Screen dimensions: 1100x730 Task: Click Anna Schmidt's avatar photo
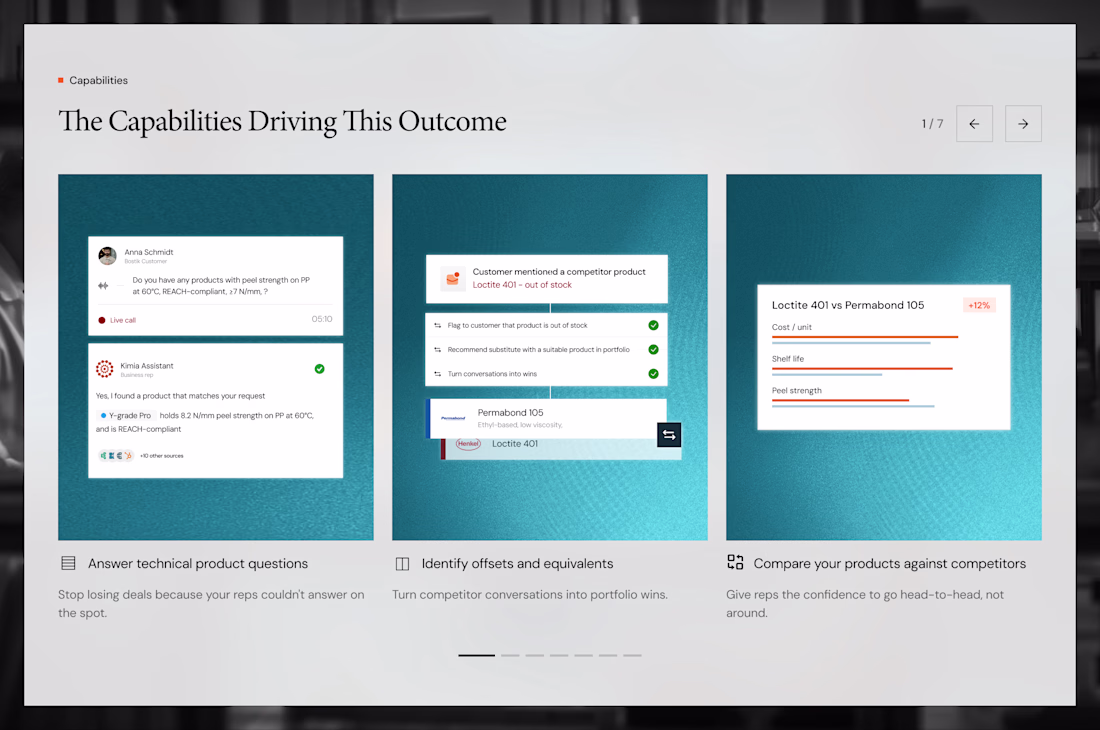pyautogui.click(x=107, y=255)
